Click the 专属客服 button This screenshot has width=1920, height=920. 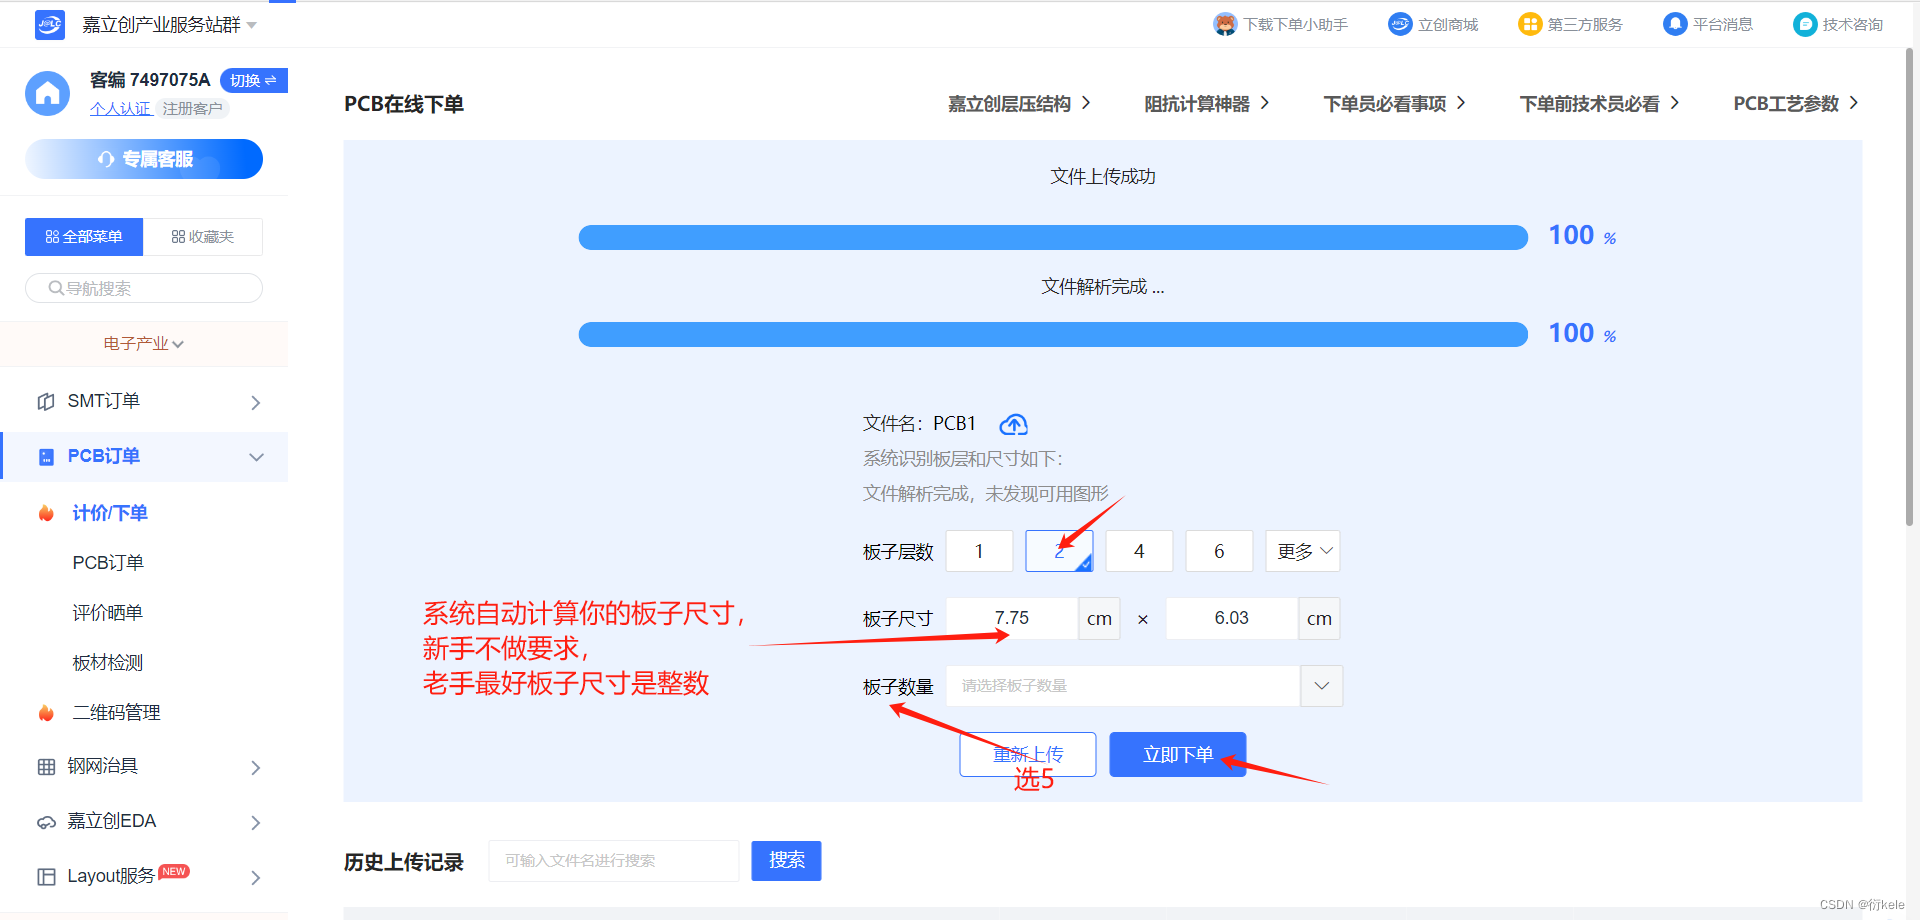144,159
